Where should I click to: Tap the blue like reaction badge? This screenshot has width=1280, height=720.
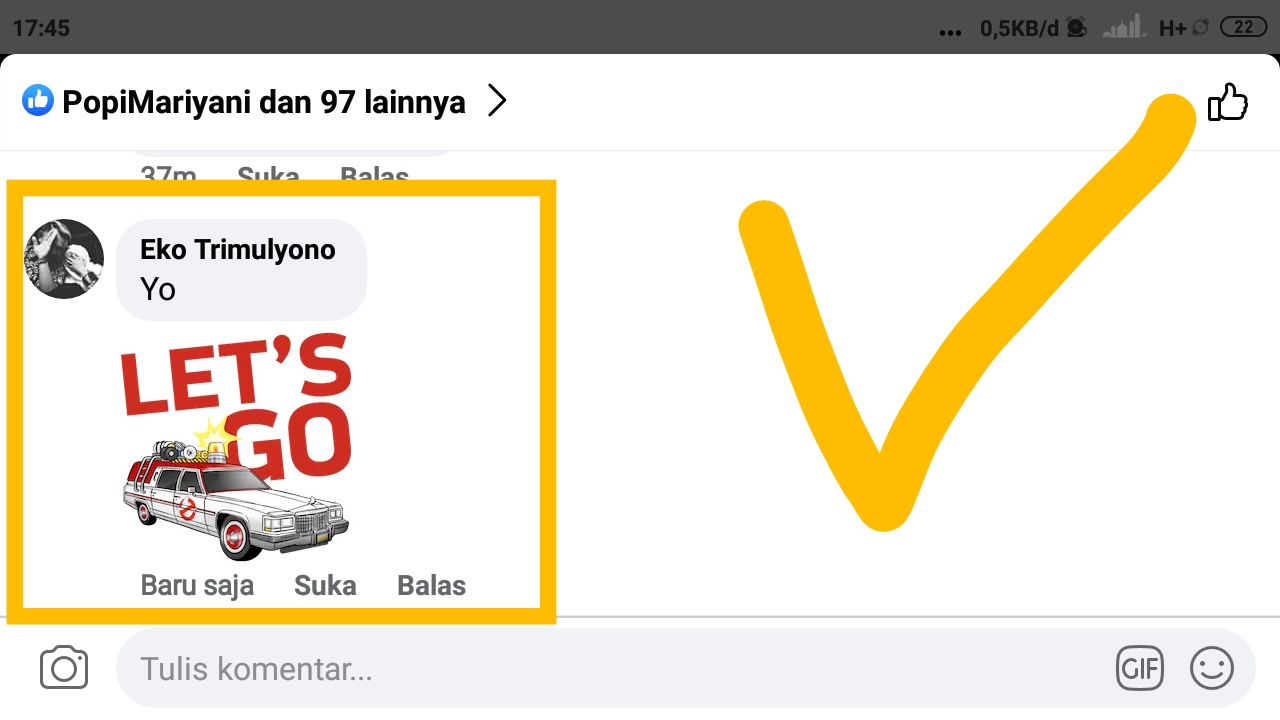38,100
